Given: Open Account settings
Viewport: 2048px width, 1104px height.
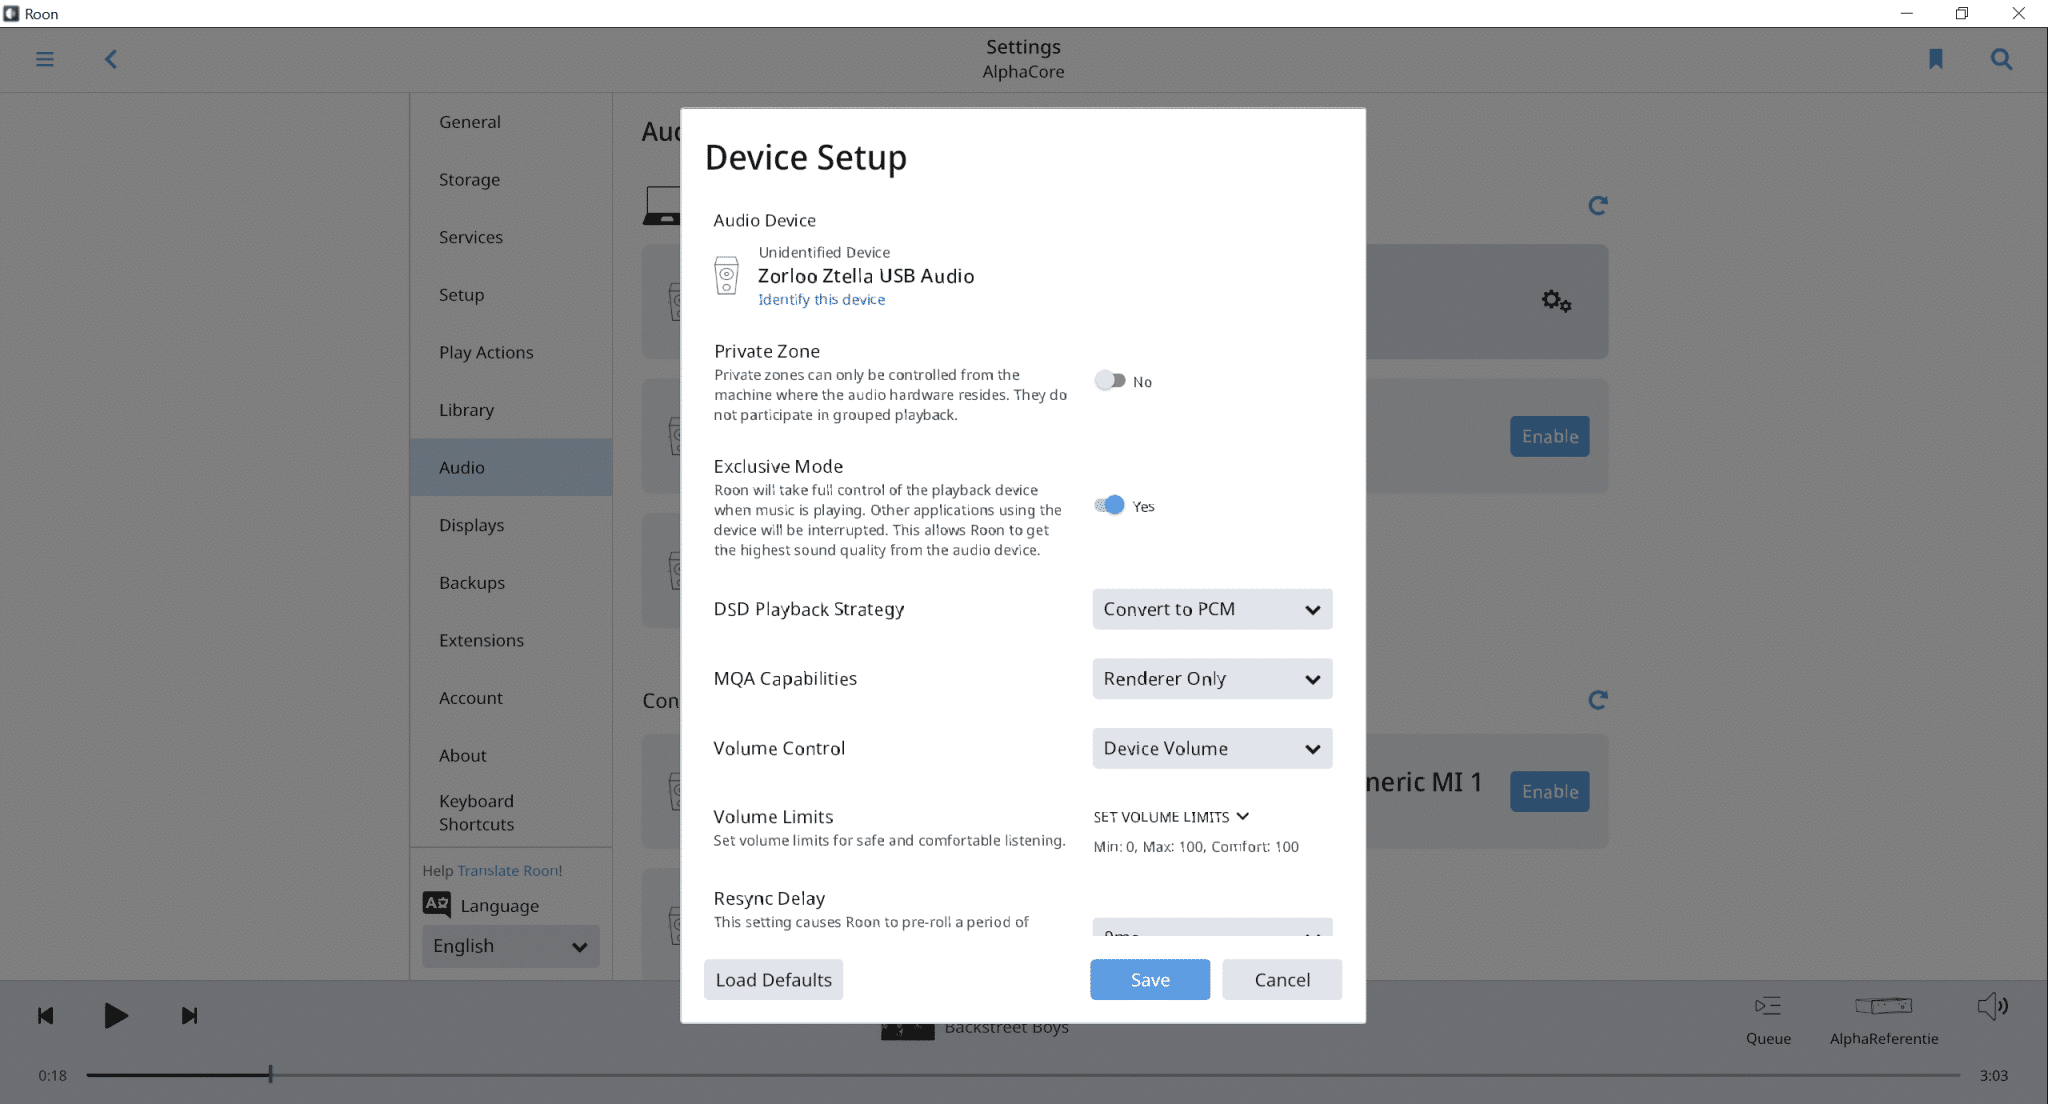Looking at the screenshot, I should 511,698.
